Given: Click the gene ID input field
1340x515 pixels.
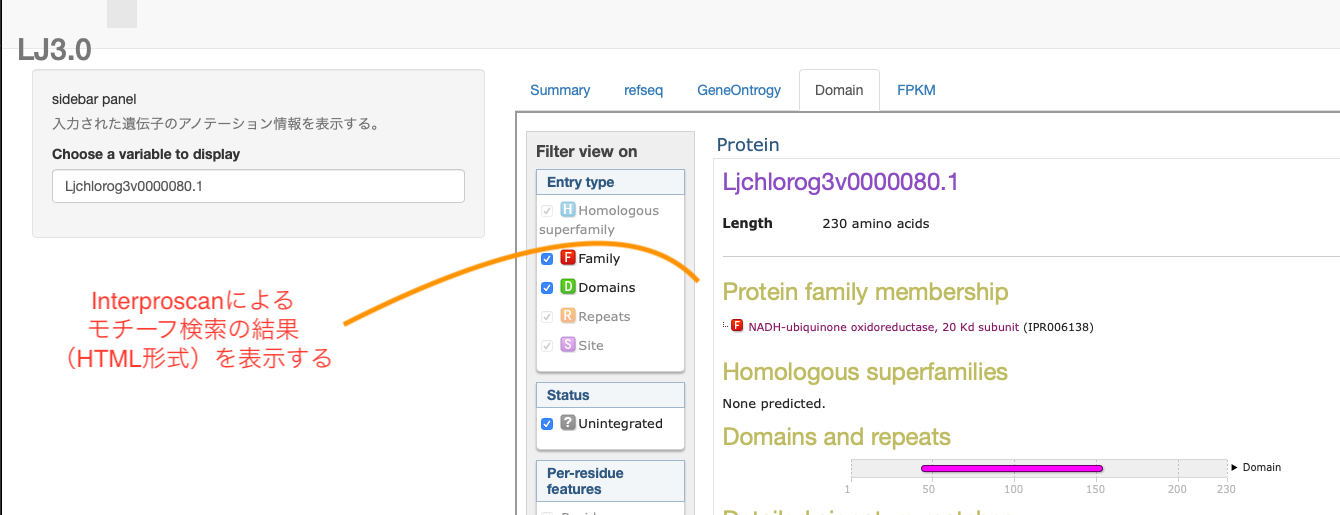Looking at the screenshot, I should [258, 186].
